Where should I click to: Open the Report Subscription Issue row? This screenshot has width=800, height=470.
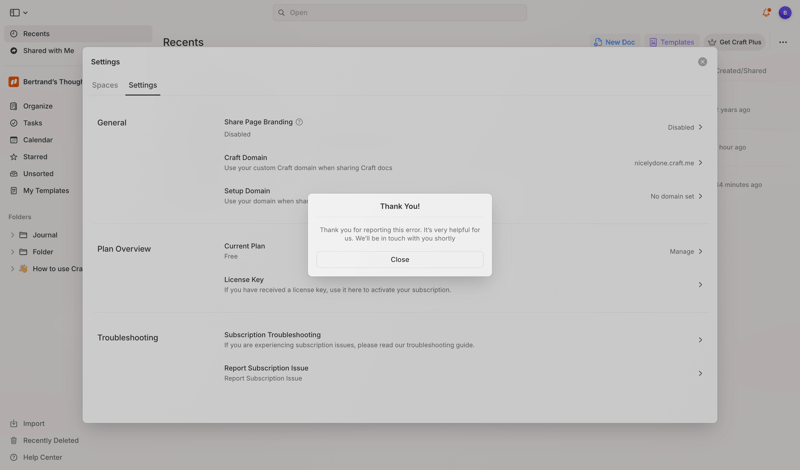click(463, 373)
